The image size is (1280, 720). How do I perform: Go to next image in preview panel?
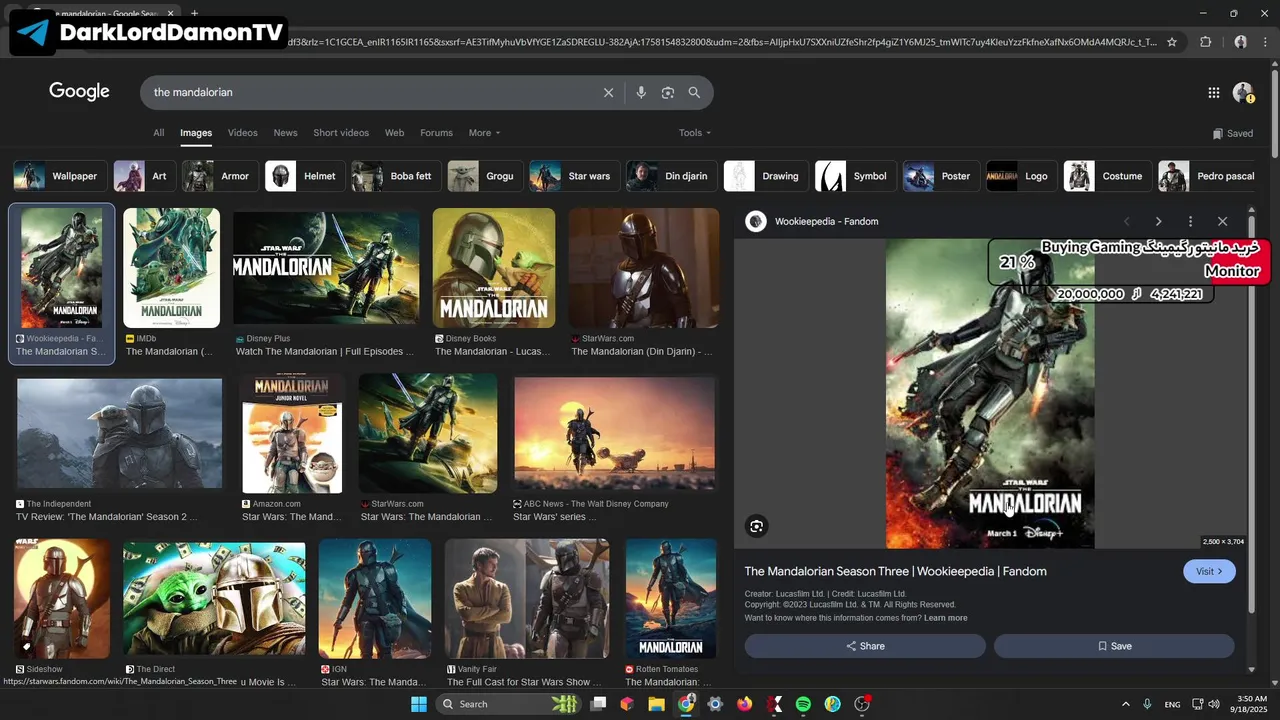coord(1158,221)
